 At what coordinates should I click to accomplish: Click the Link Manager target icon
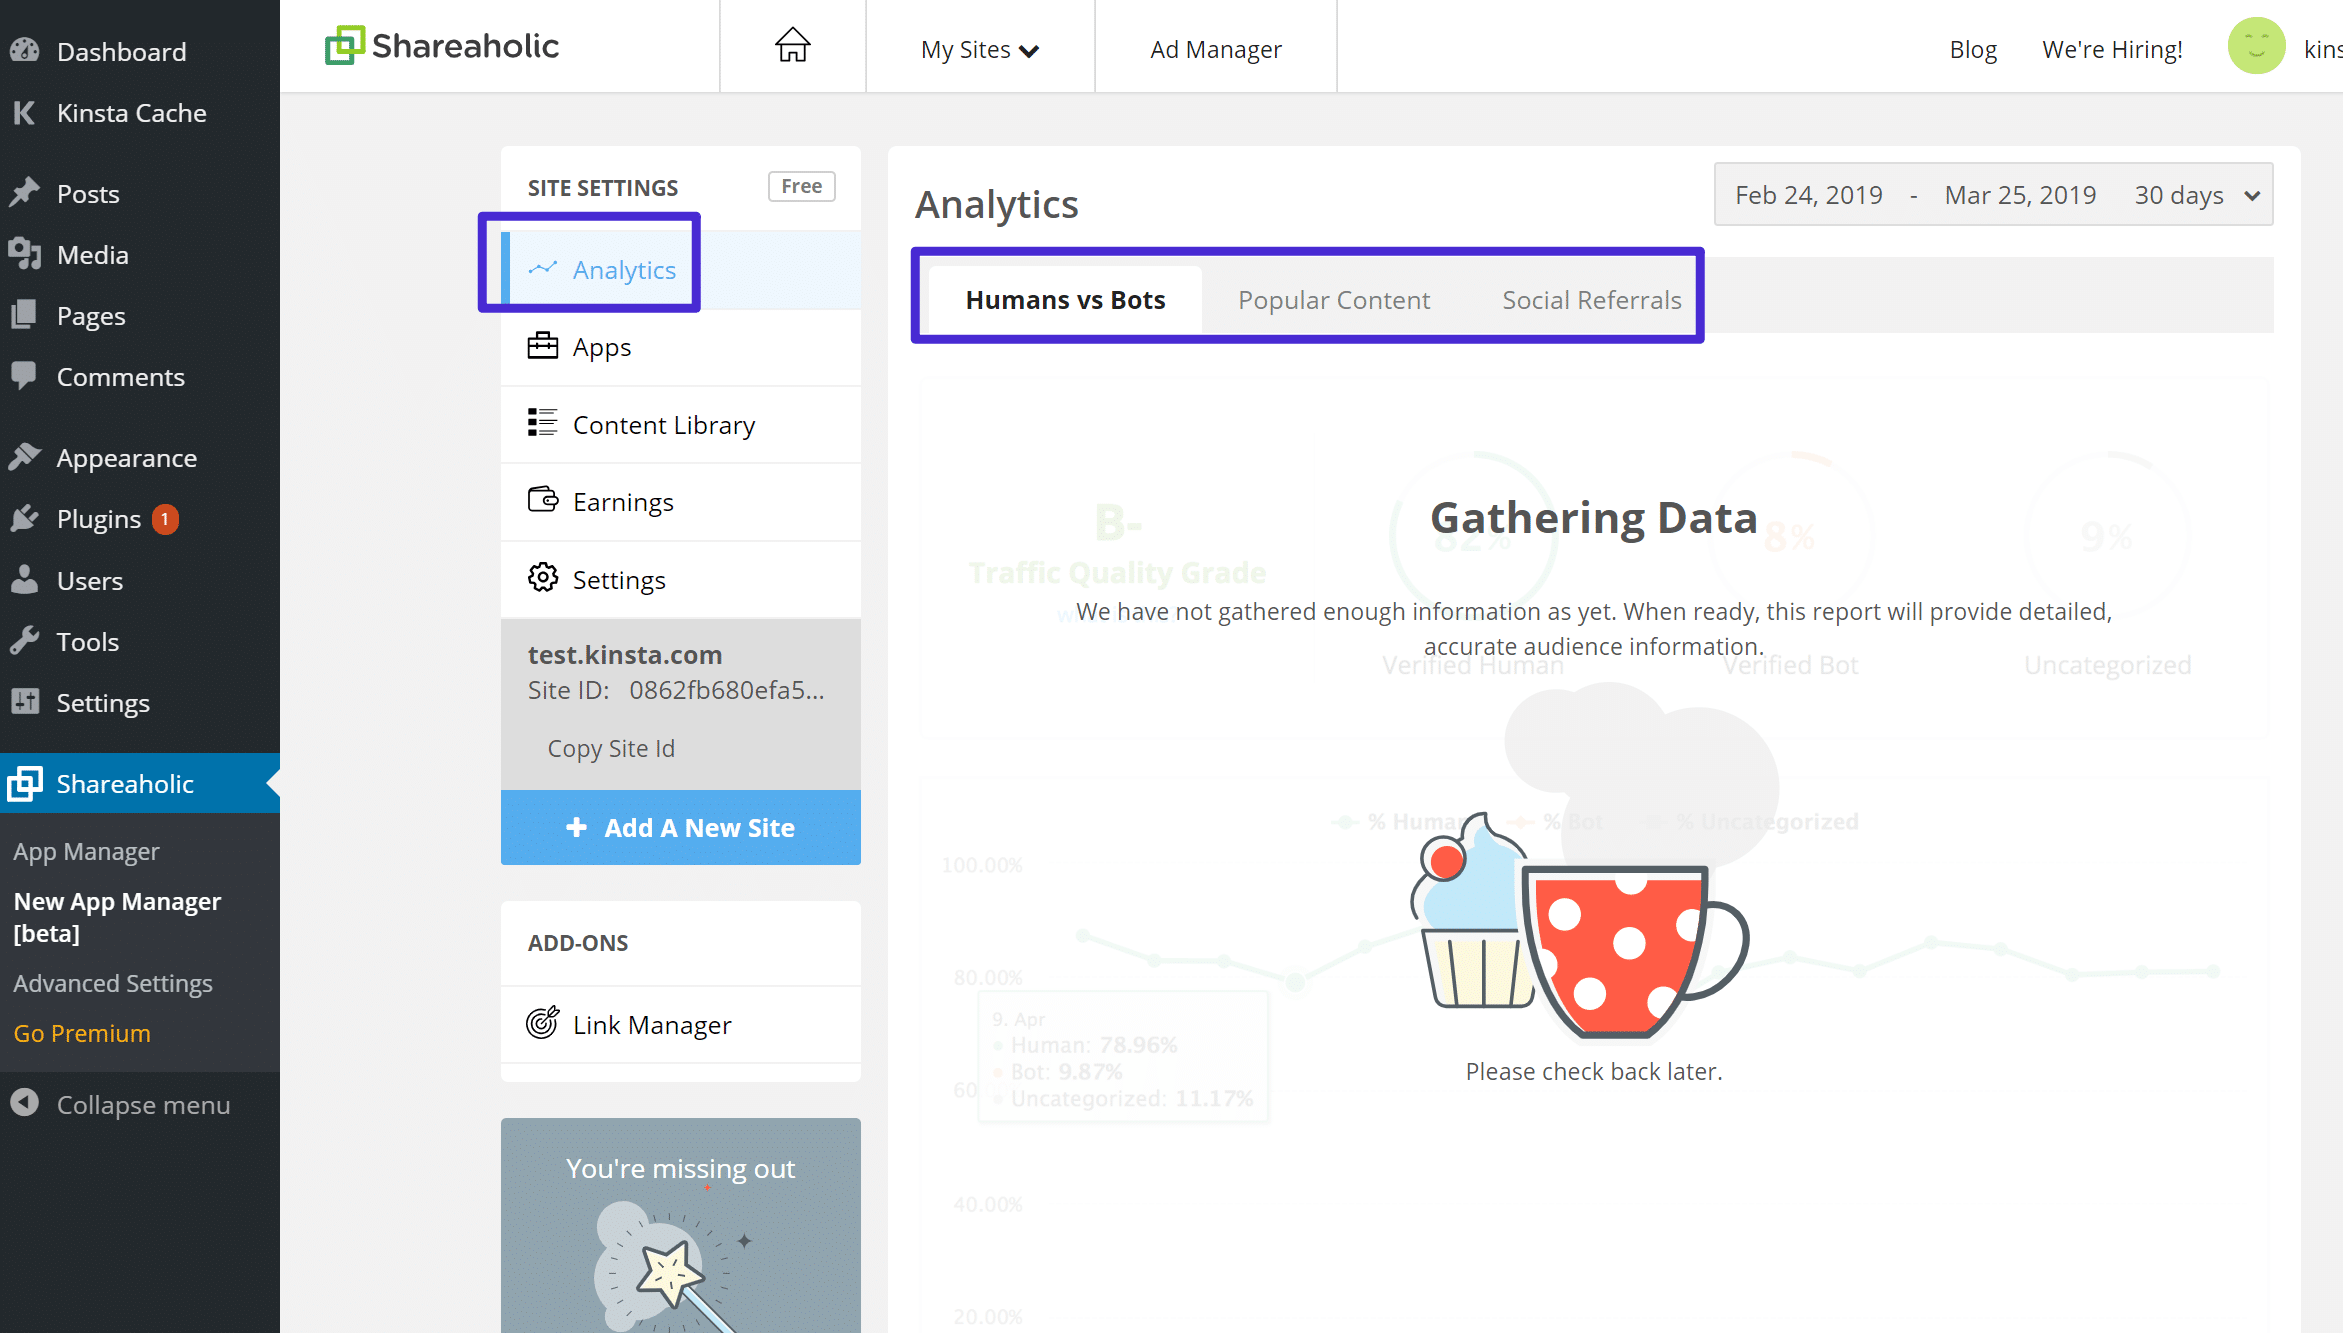542,1022
